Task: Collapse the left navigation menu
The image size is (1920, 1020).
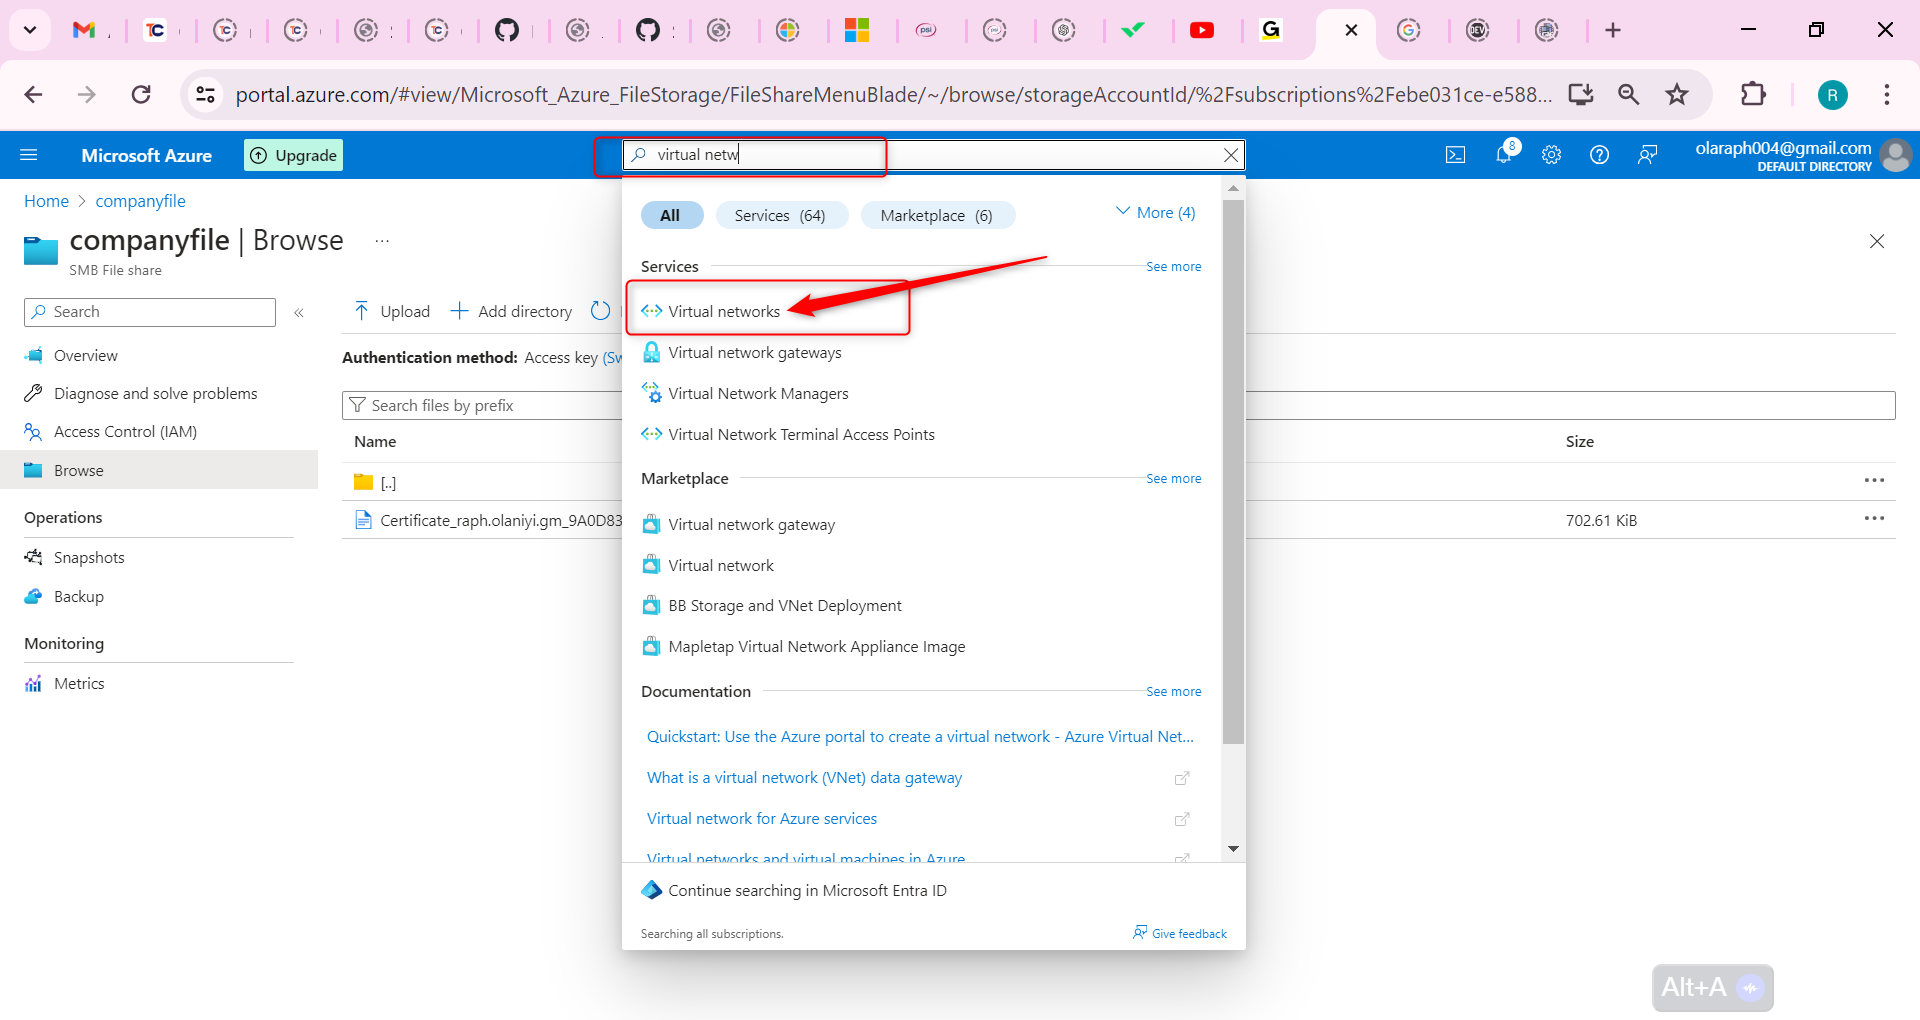Action: pos(299,313)
